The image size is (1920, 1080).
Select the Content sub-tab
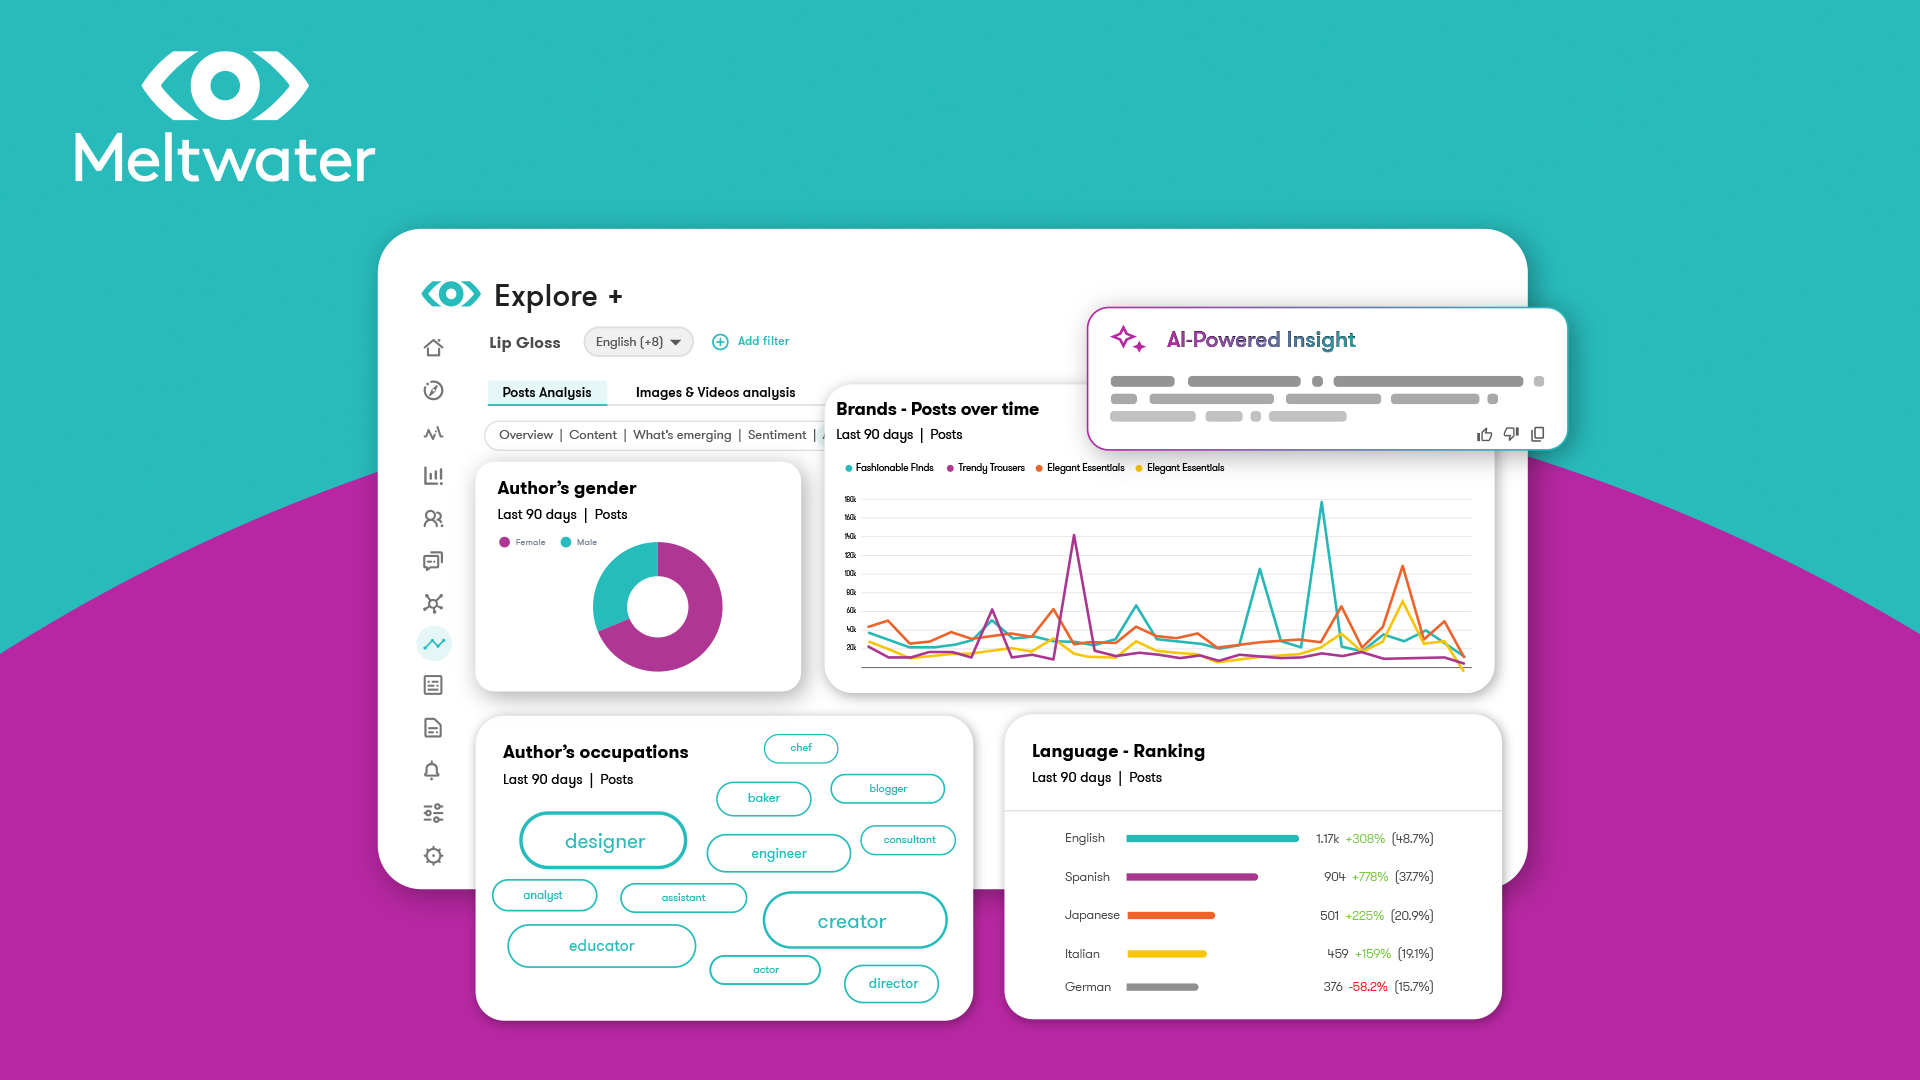(593, 435)
